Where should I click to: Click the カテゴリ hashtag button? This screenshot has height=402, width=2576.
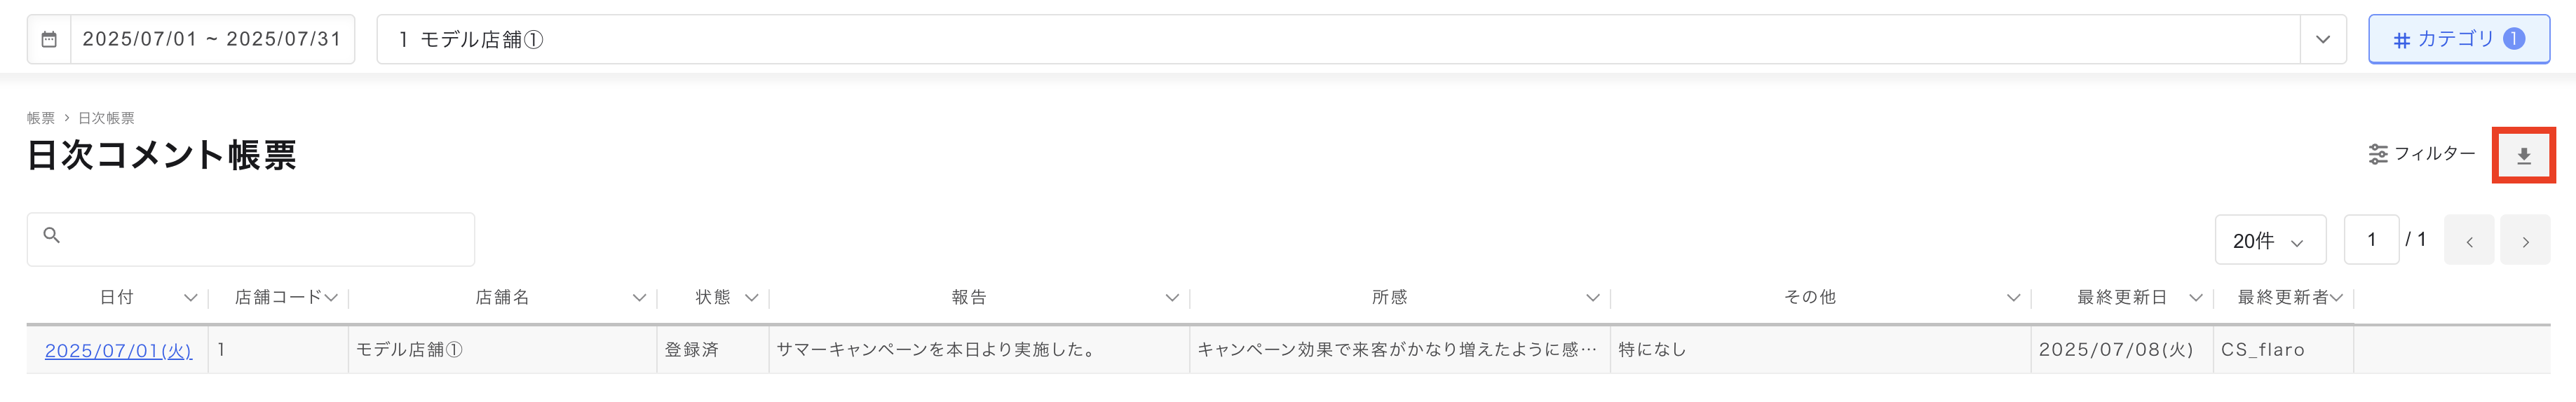2458,40
